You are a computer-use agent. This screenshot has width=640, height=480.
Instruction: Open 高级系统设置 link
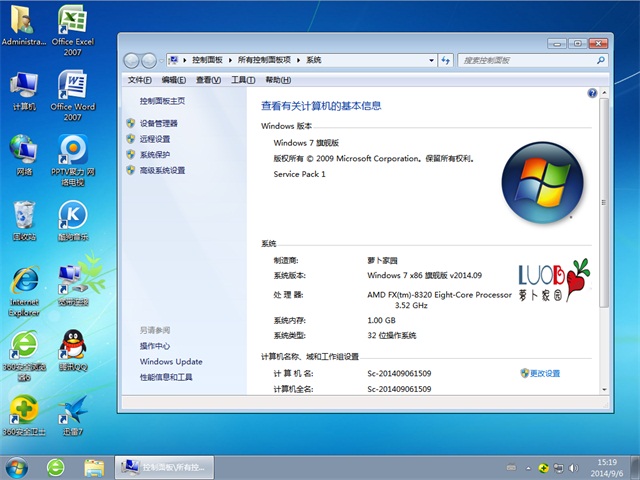click(x=162, y=170)
